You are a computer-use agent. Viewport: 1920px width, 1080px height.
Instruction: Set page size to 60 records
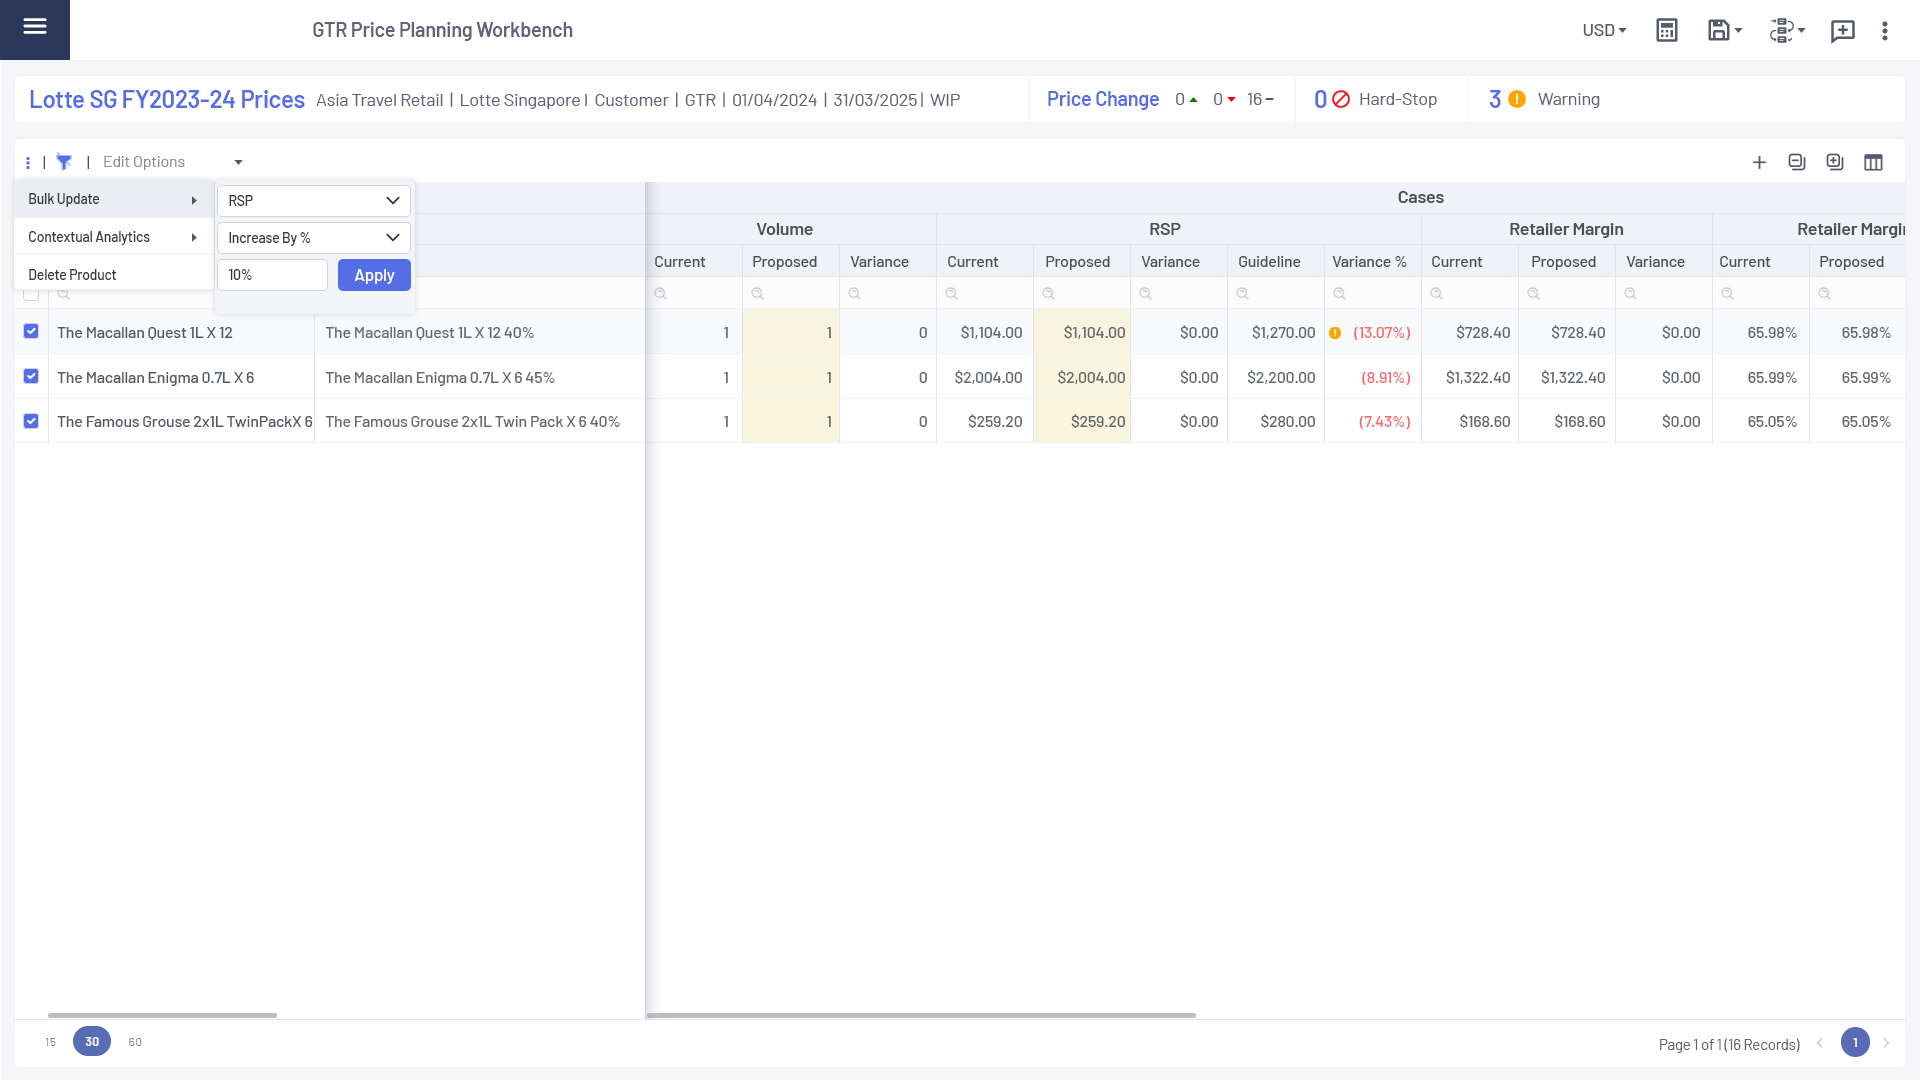click(x=135, y=1042)
